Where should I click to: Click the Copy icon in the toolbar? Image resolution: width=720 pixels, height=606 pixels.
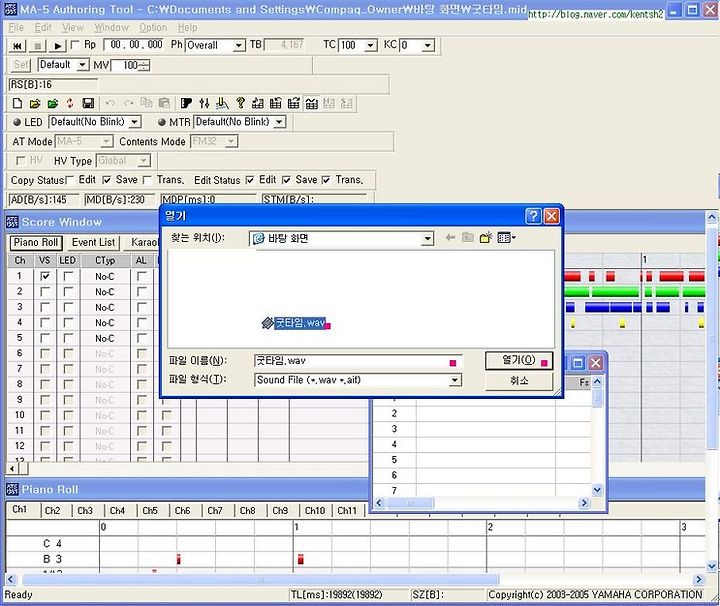(146, 104)
